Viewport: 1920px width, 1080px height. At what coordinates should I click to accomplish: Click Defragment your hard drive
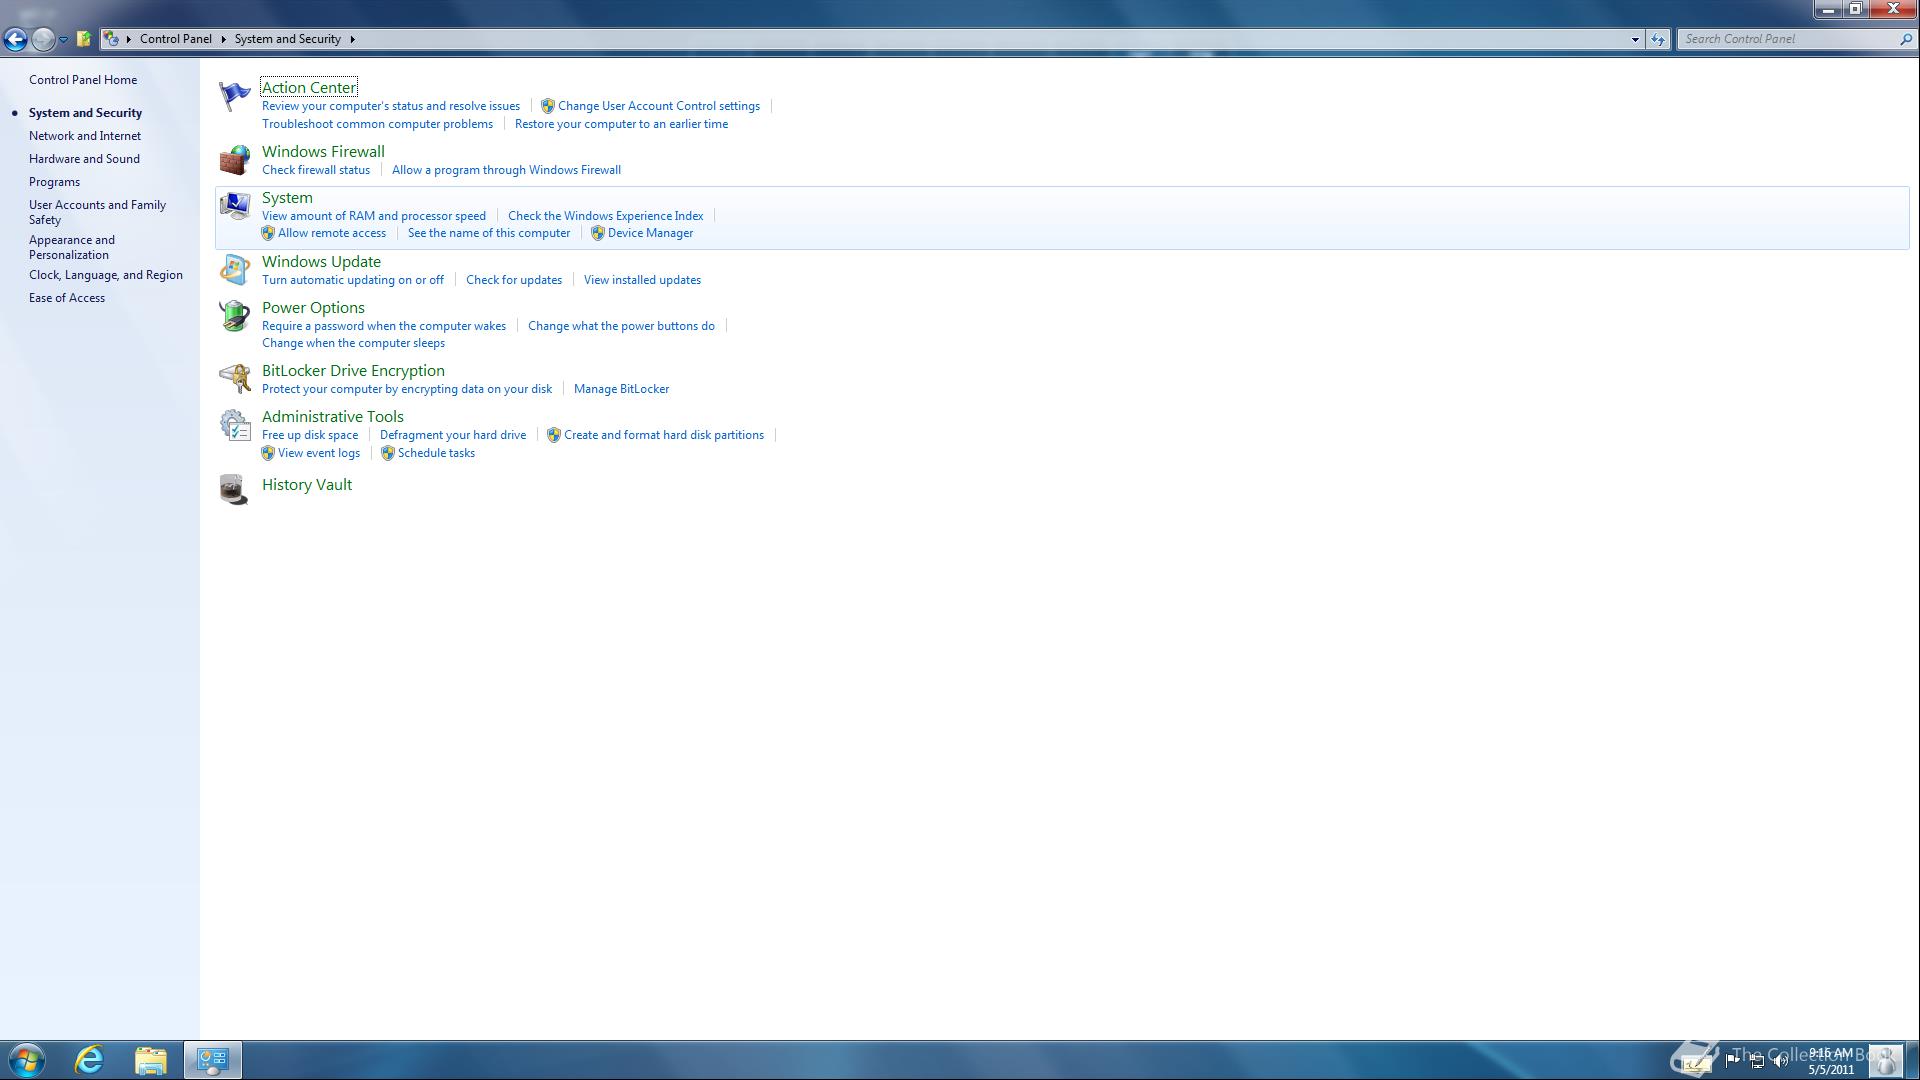(x=453, y=435)
